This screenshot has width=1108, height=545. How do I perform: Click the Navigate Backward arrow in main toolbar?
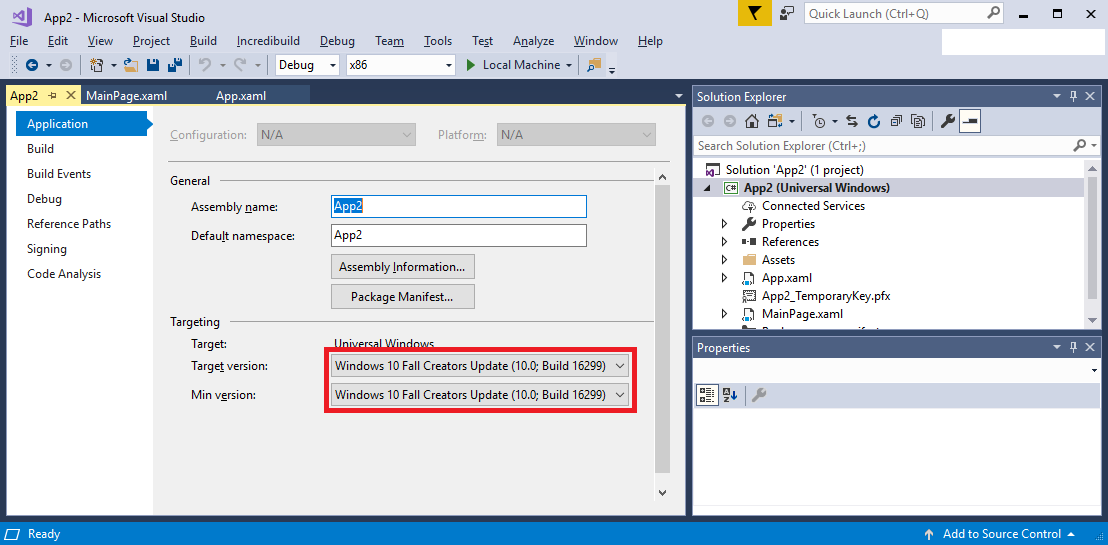coord(32,65)
